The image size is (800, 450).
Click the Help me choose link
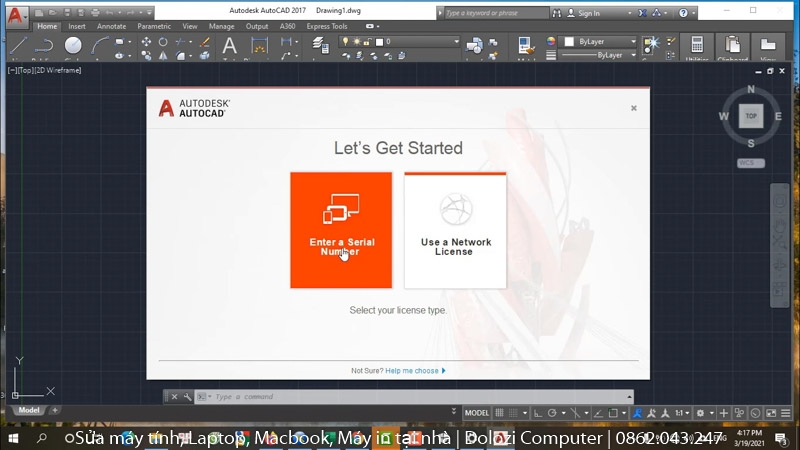(x=414, y=371)
